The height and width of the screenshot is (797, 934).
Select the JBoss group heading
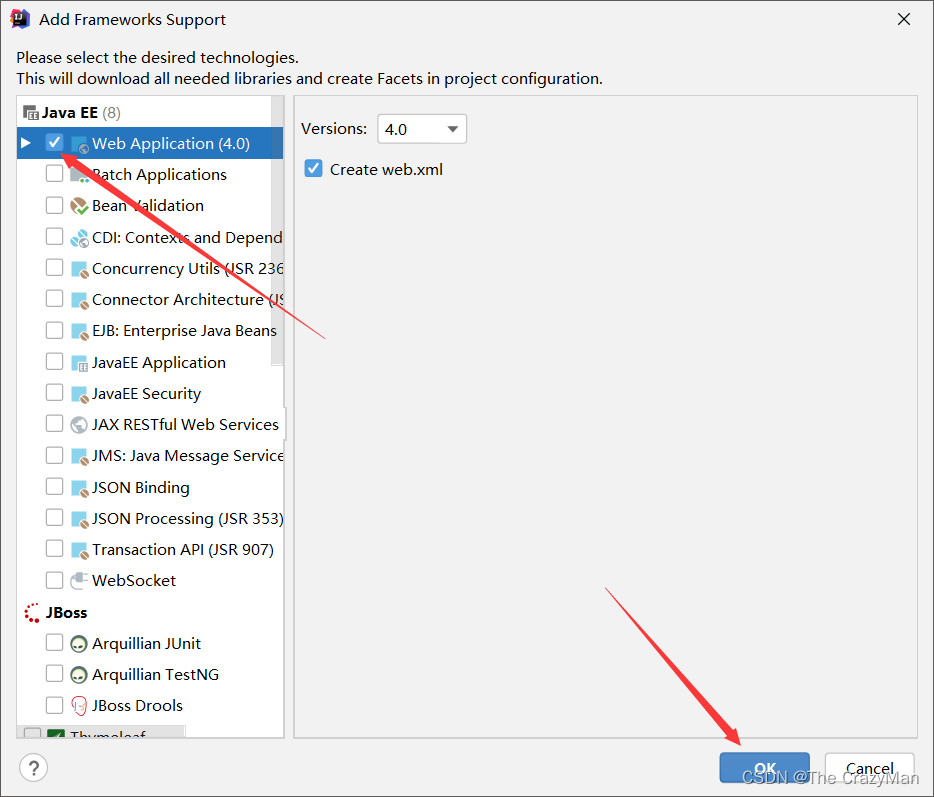[x=66, y=612]
